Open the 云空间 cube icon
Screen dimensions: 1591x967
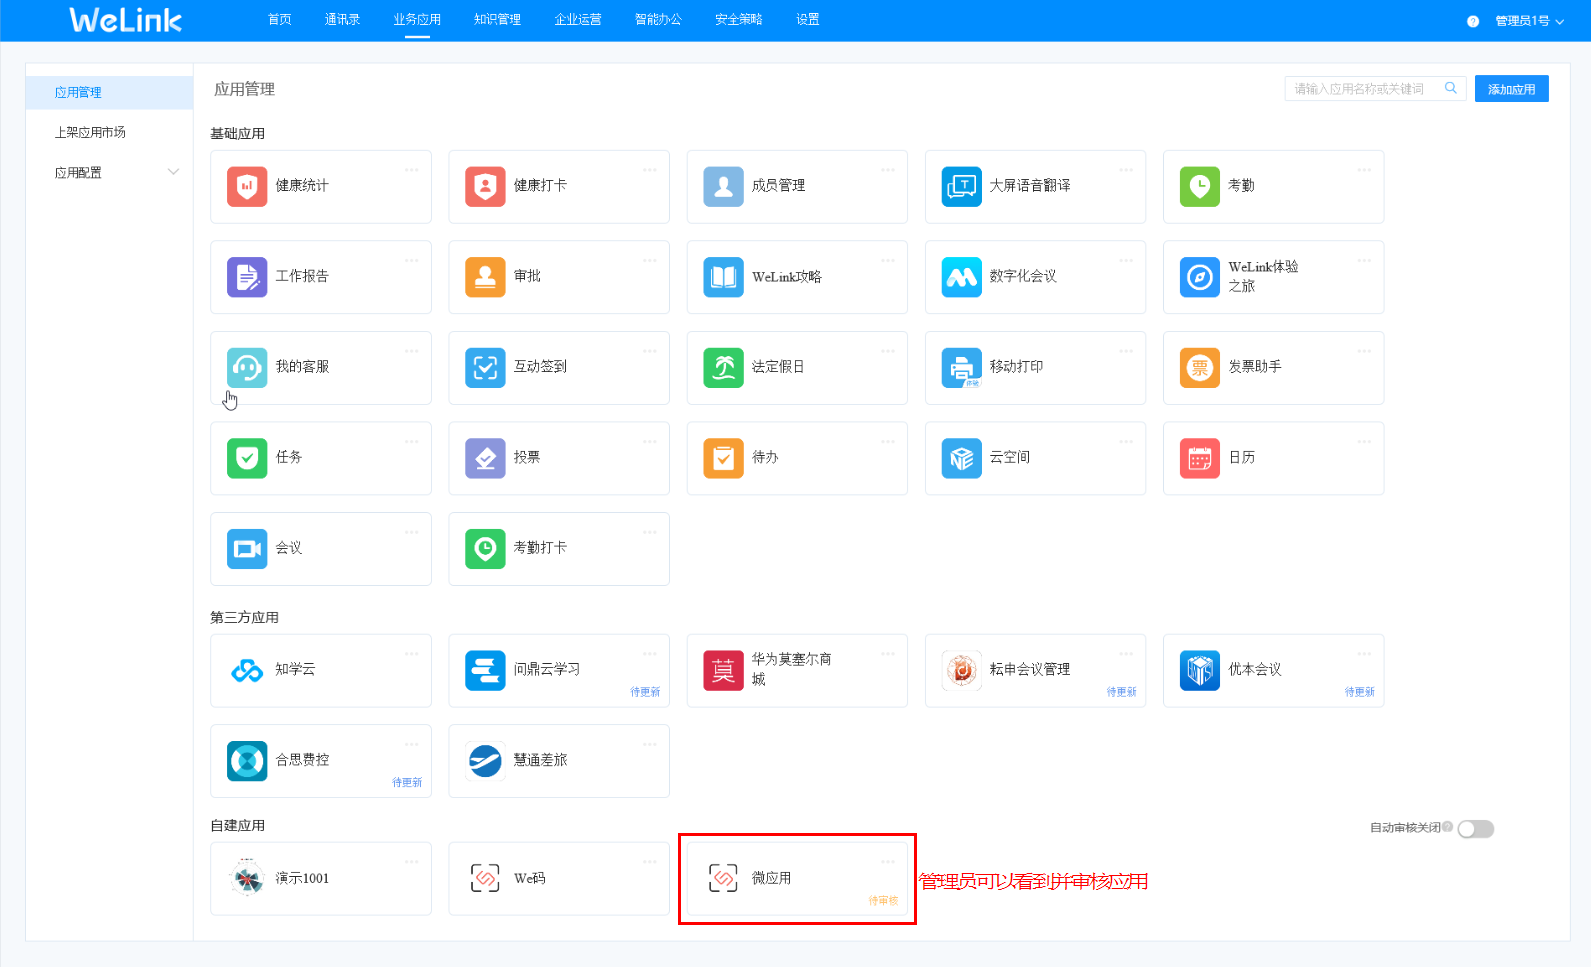(962, 458)
